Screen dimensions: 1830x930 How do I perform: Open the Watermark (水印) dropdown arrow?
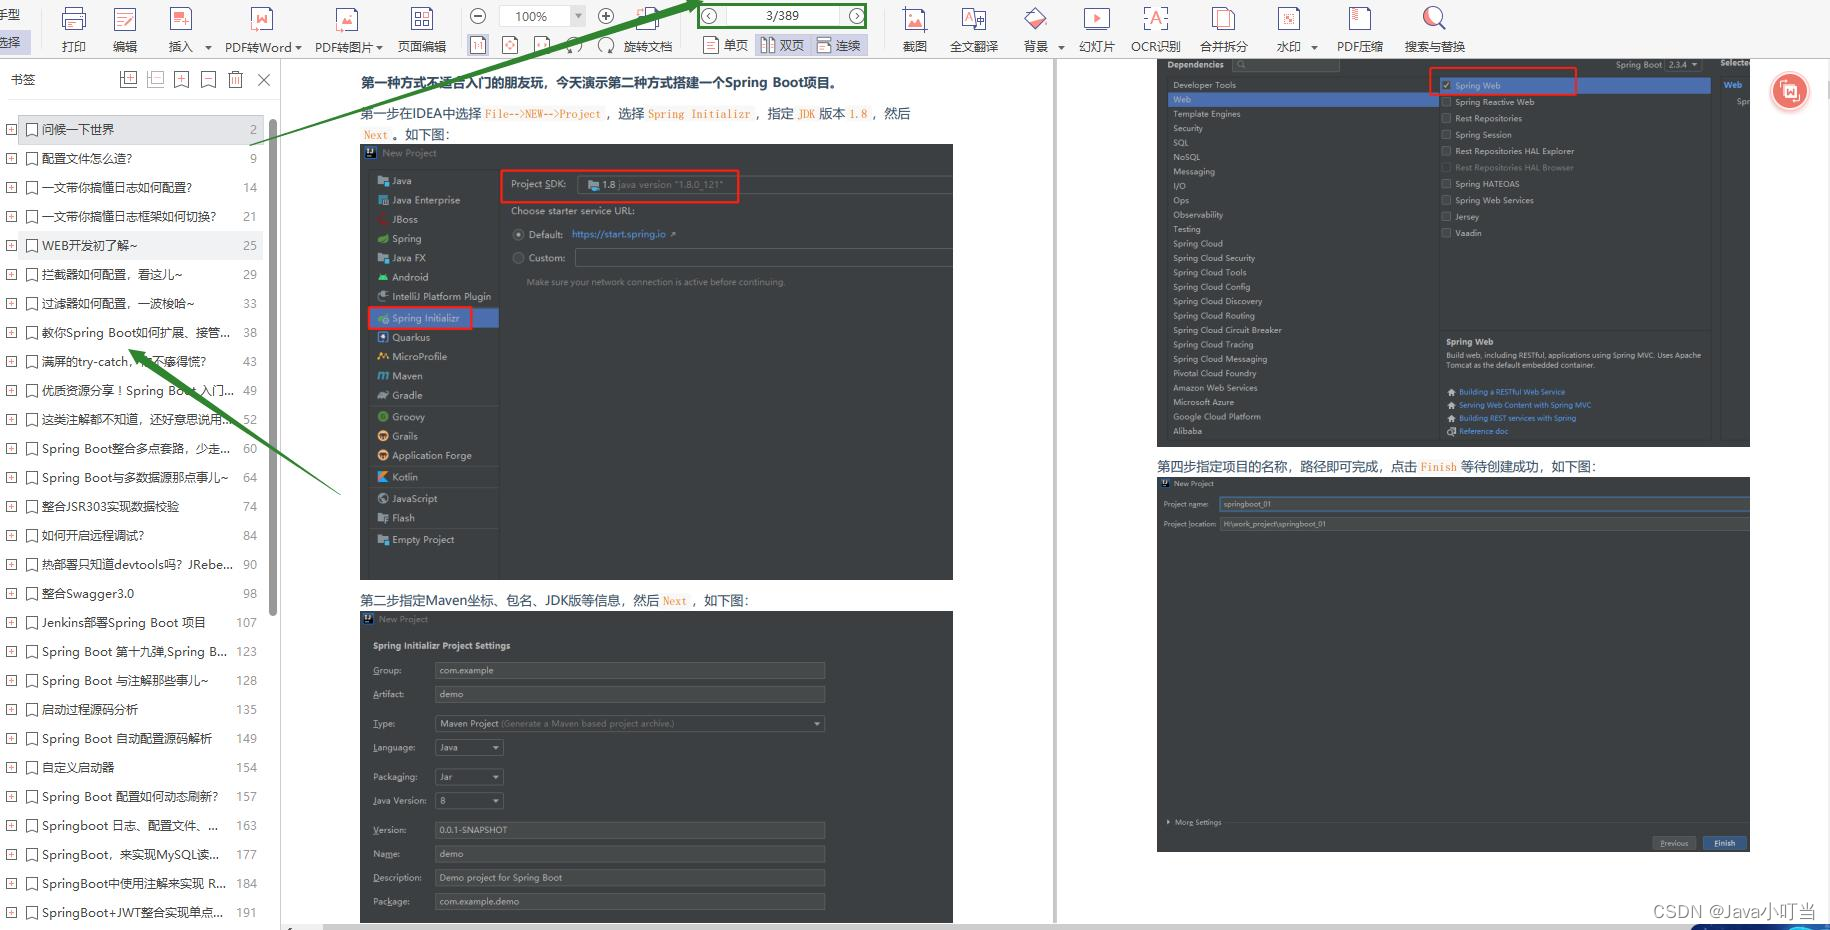(x=1314, y=47)
